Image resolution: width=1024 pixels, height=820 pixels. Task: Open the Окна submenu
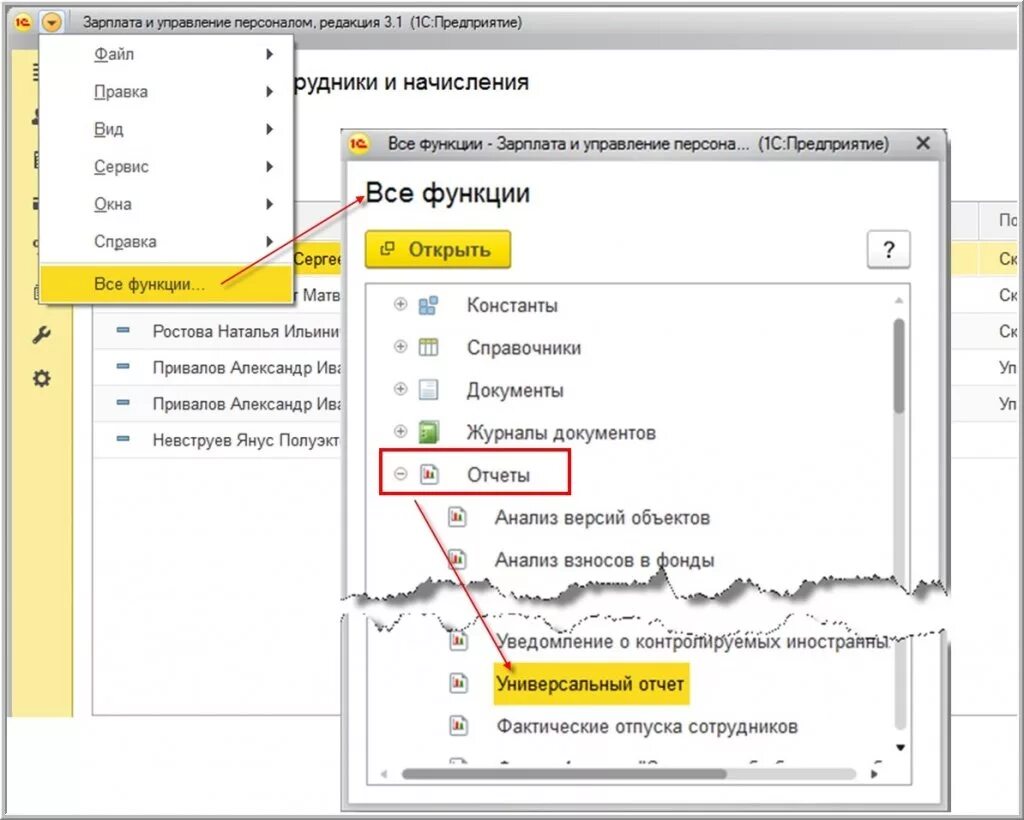point(167,204)
